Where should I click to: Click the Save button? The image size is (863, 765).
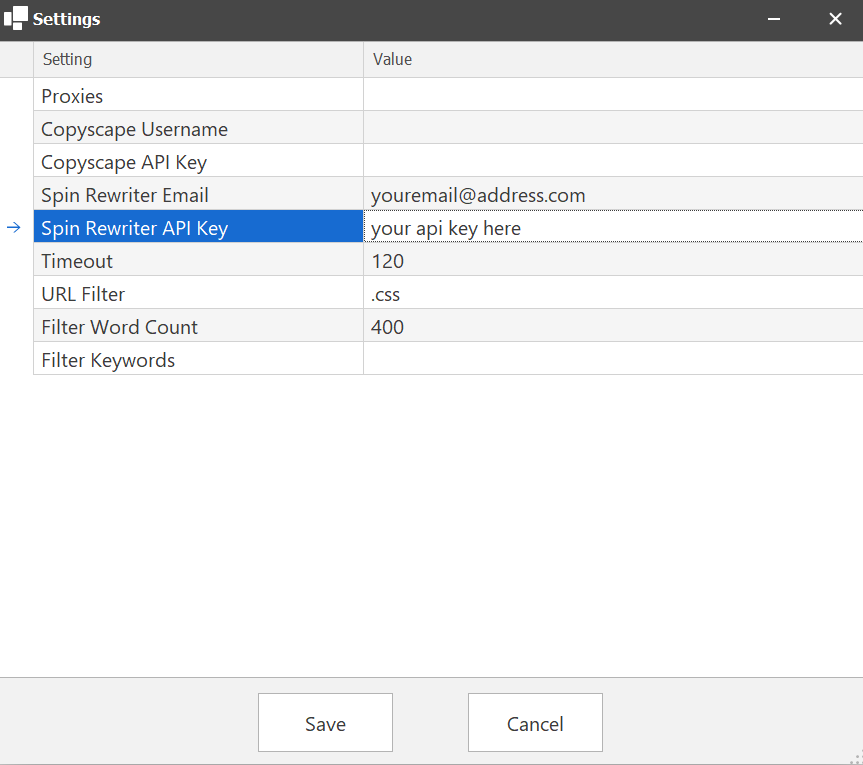click(325, 723)
